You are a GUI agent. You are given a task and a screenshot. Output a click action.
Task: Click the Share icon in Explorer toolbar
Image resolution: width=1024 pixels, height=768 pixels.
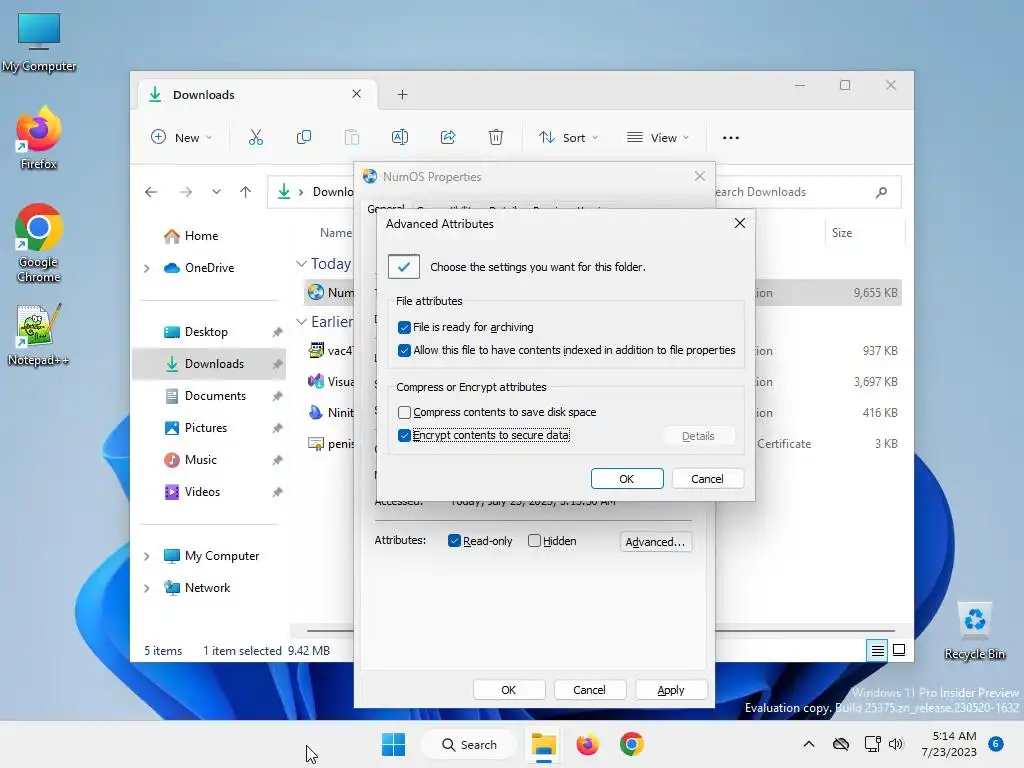(x=448, y=137)
